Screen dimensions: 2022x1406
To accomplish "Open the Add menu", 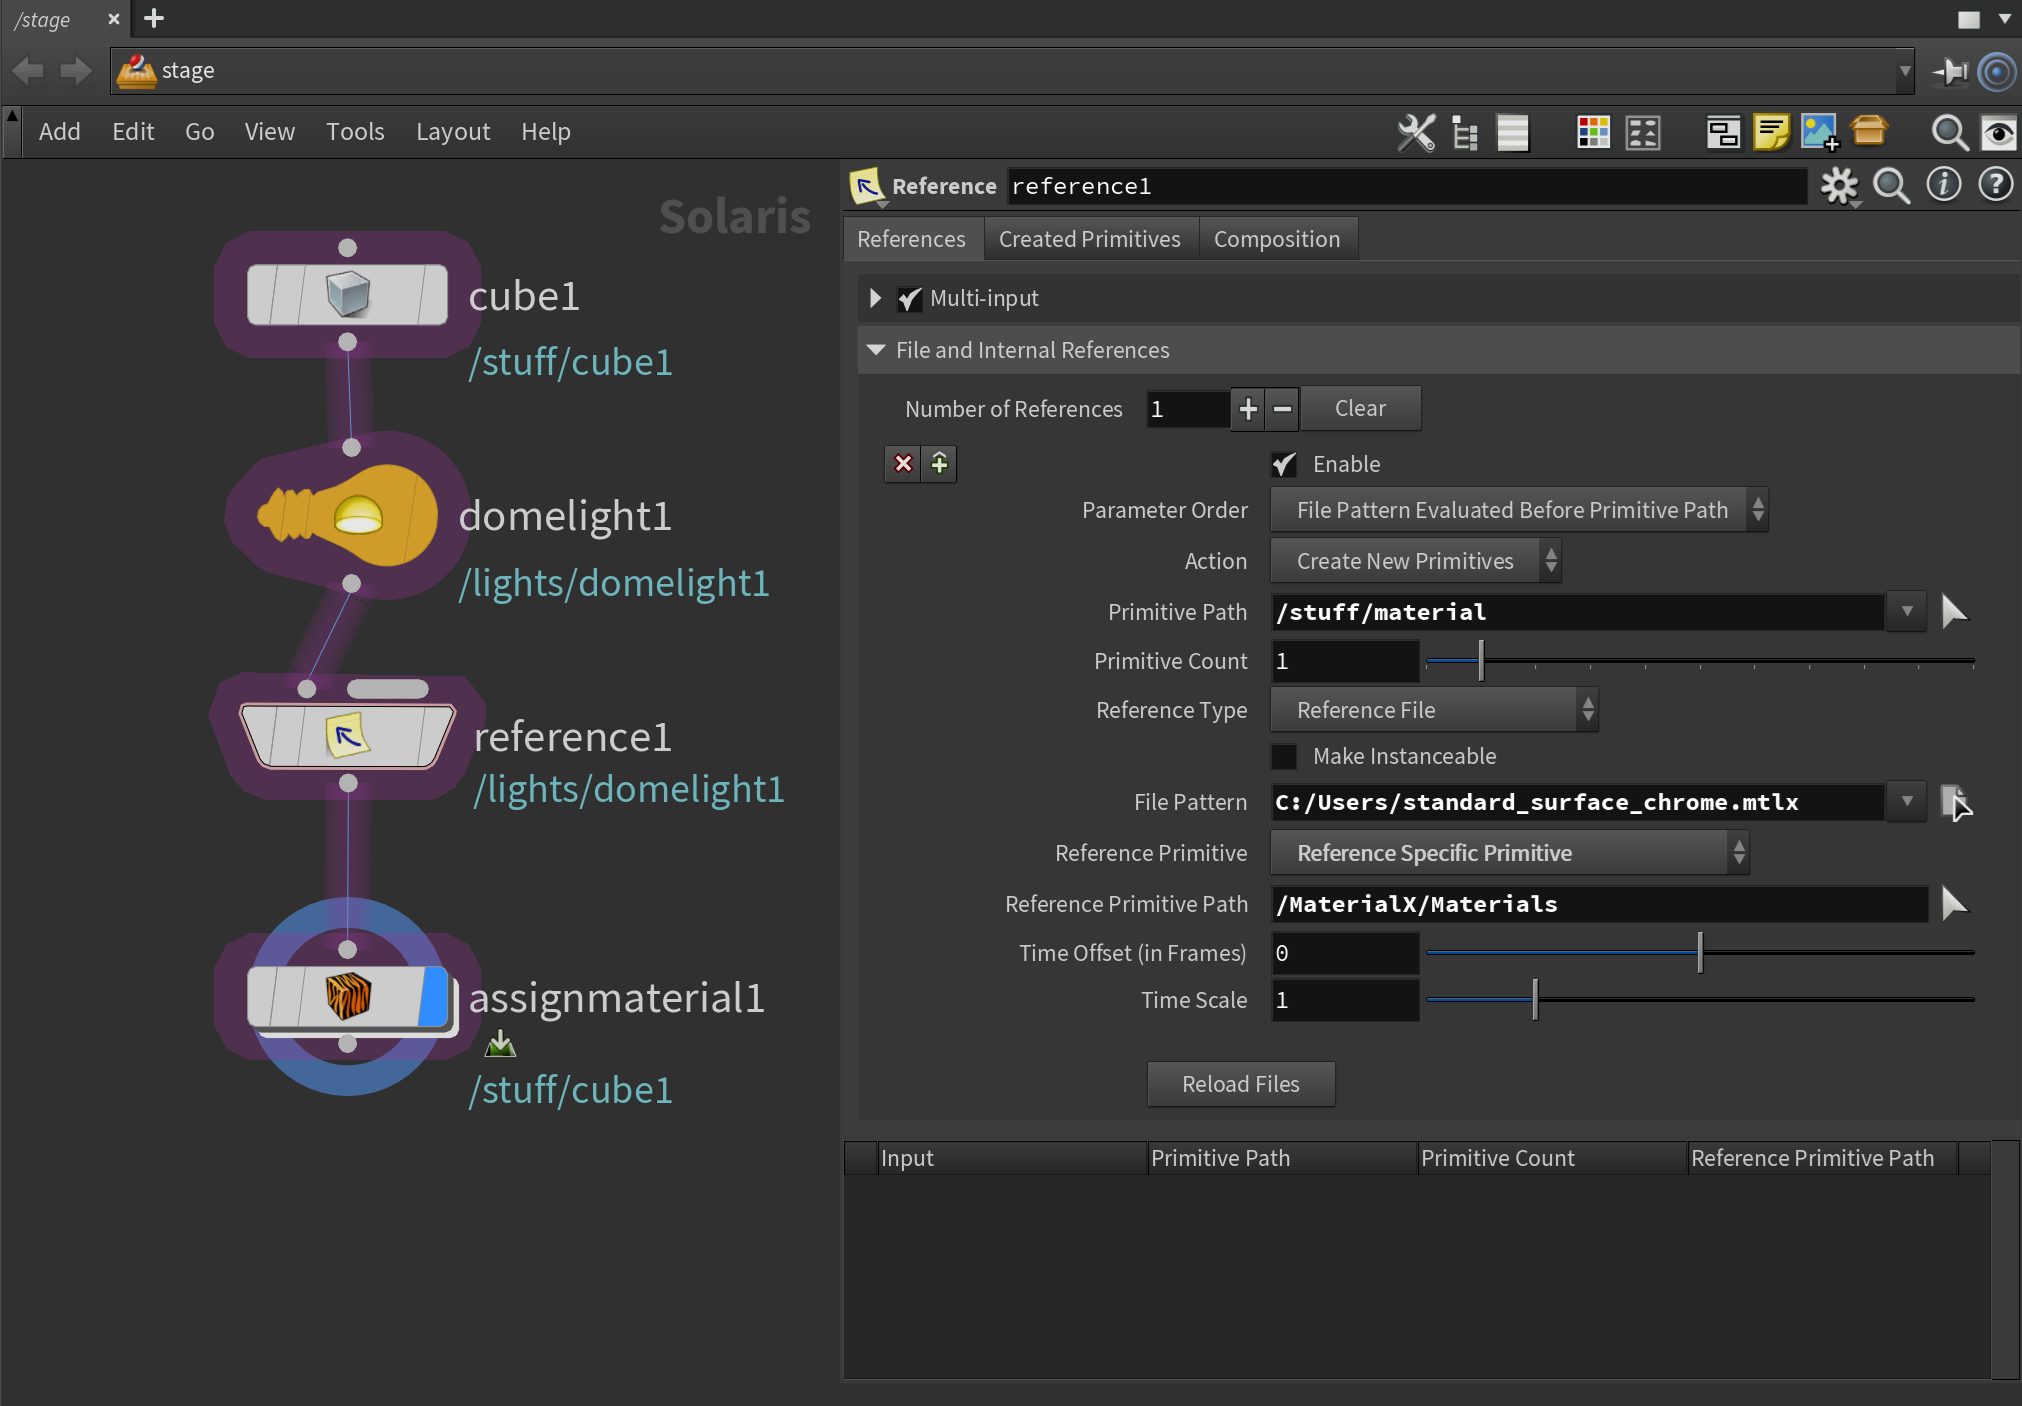I will 59,132.
